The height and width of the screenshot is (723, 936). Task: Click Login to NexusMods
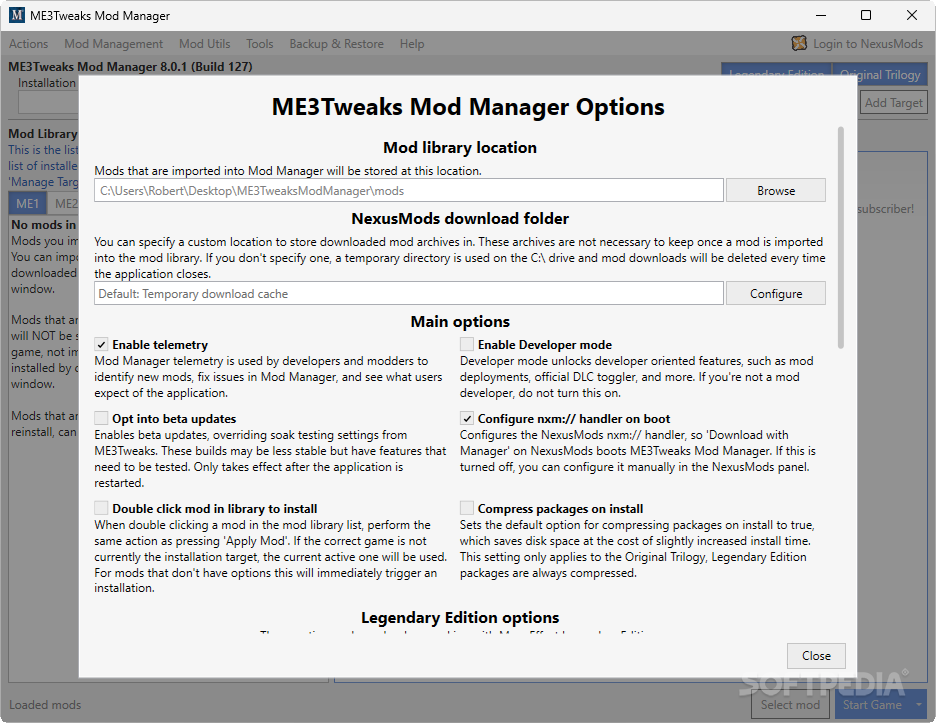[868, 44]
